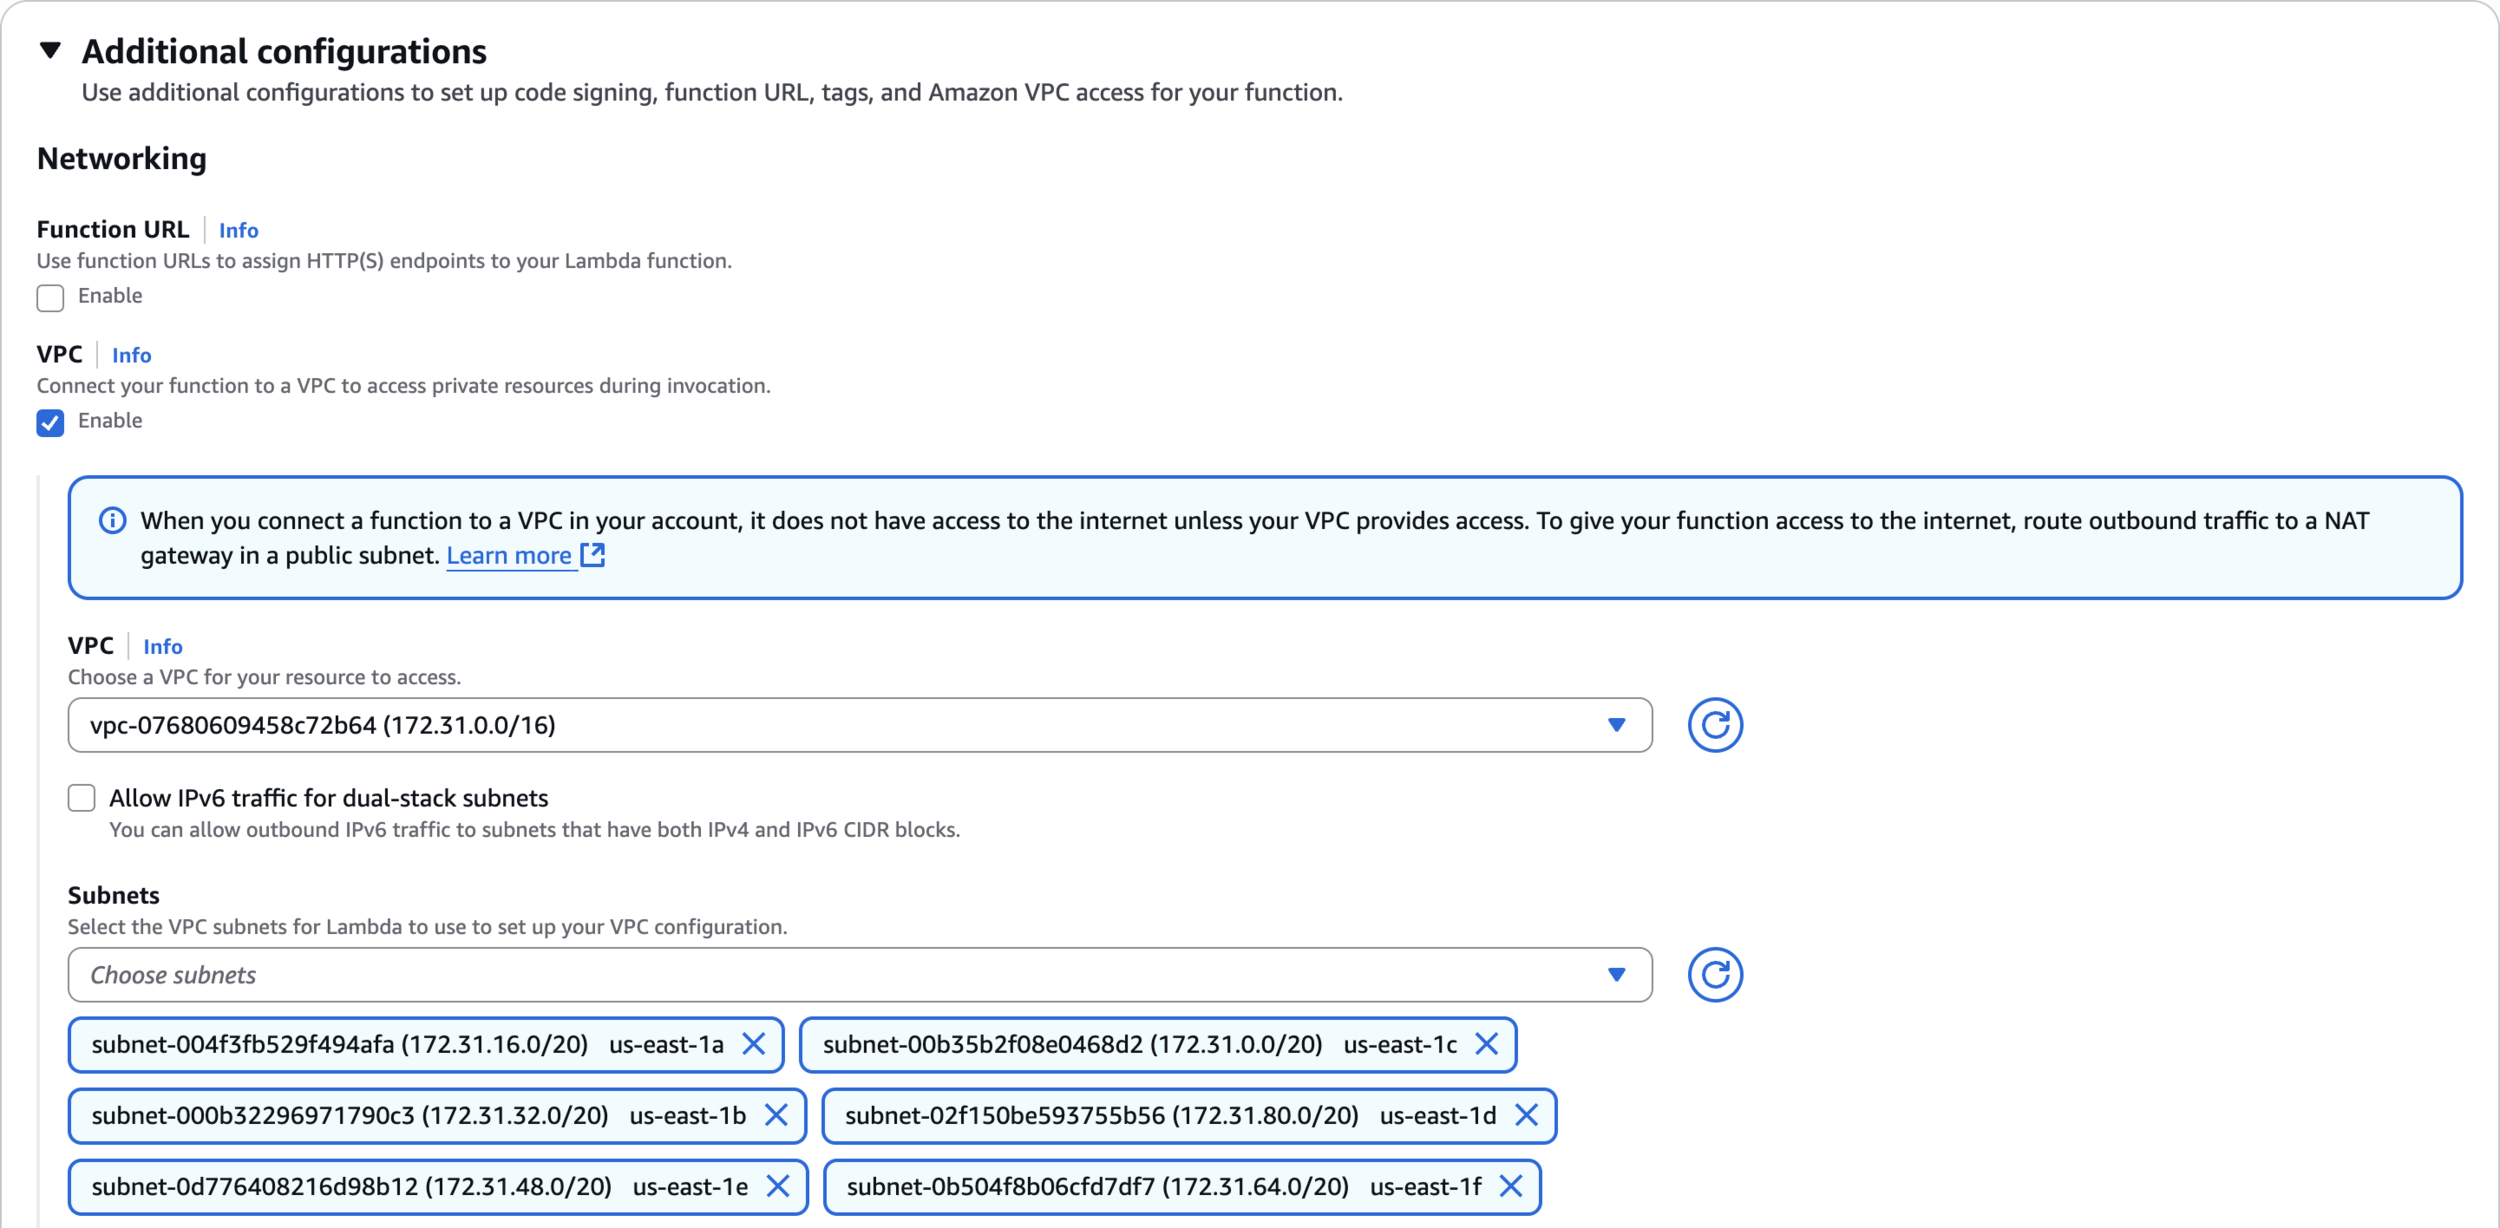Remove the us-east-1a subnet chip

tap(754, 1045)
